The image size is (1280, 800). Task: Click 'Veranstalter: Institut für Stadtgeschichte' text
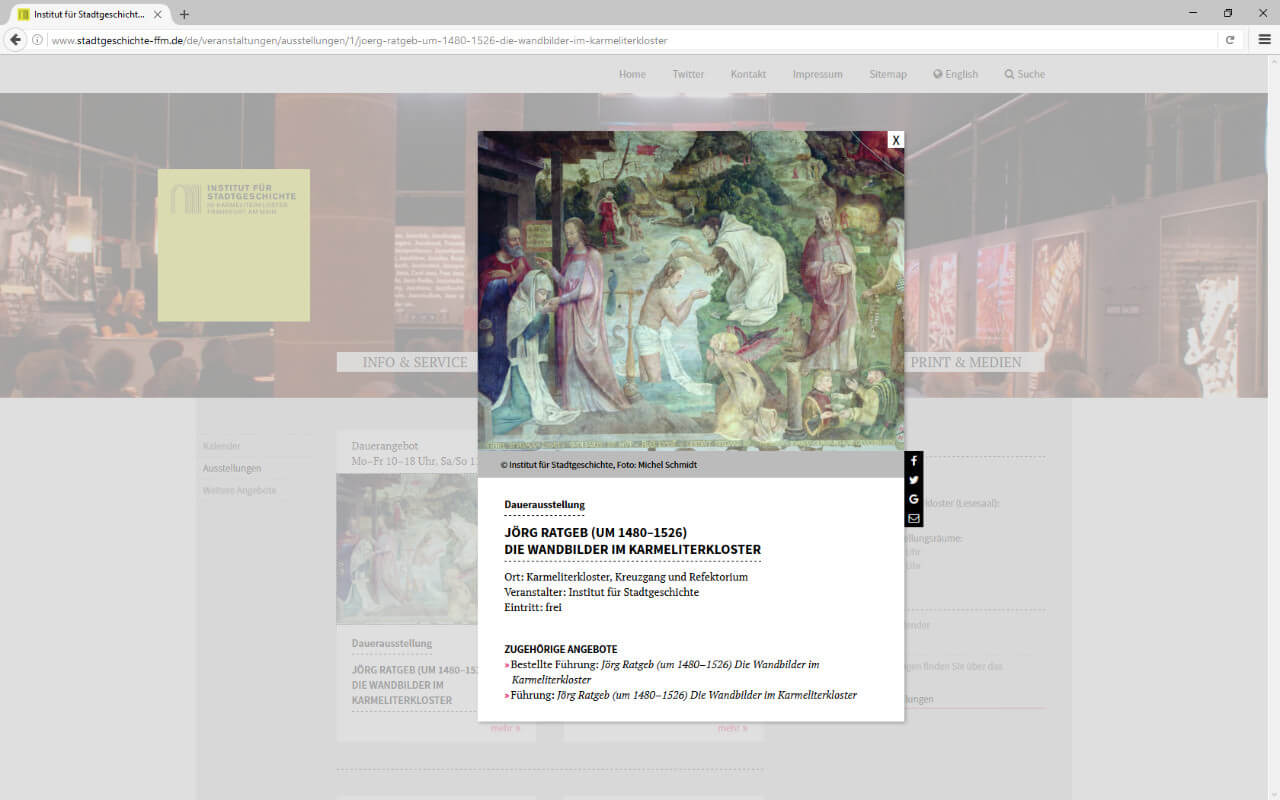point(602,592)
